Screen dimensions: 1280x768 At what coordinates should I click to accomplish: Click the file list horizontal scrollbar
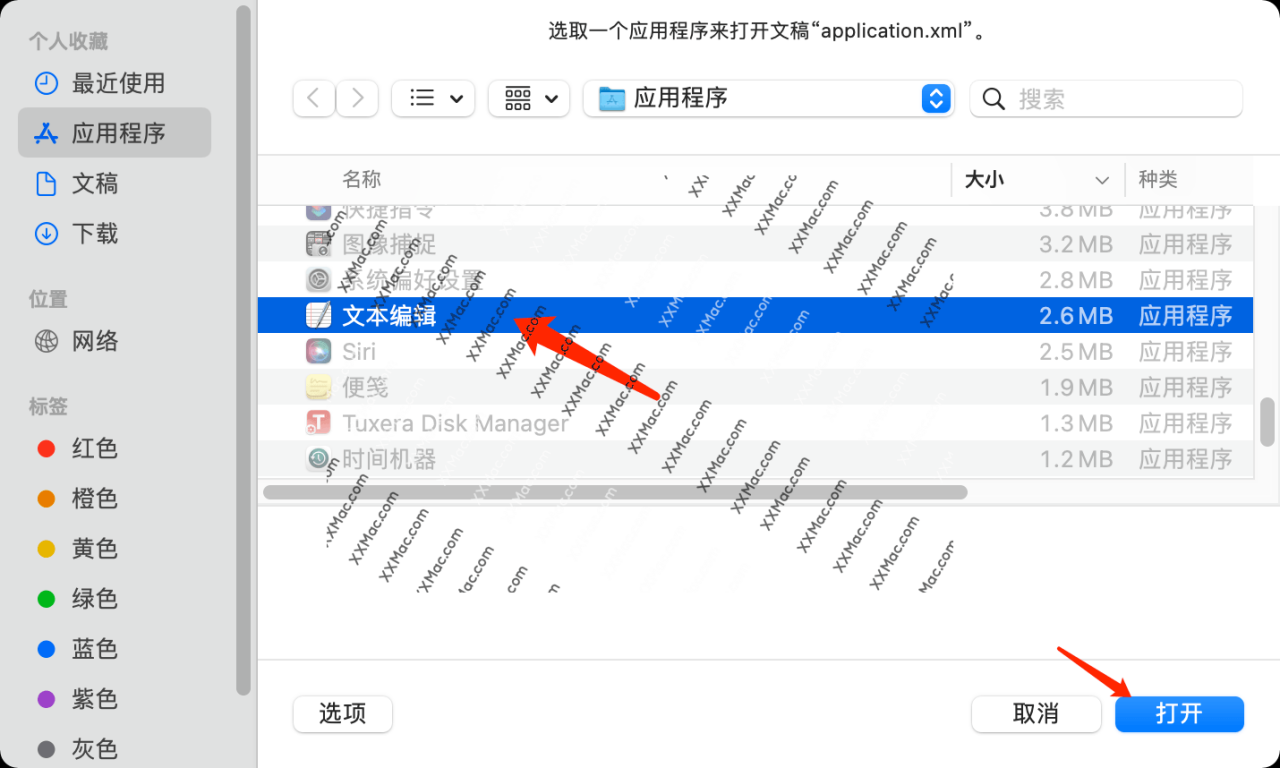pos(615,492)
